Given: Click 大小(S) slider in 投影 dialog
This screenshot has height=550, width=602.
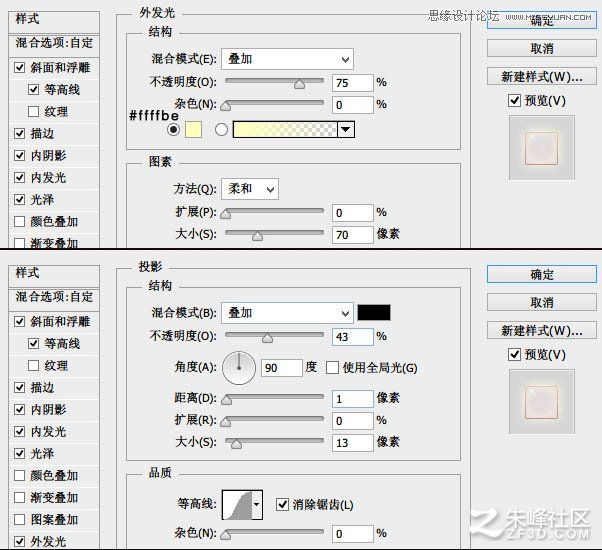Looking at the screenshot, I should click(x=275, y=442).
